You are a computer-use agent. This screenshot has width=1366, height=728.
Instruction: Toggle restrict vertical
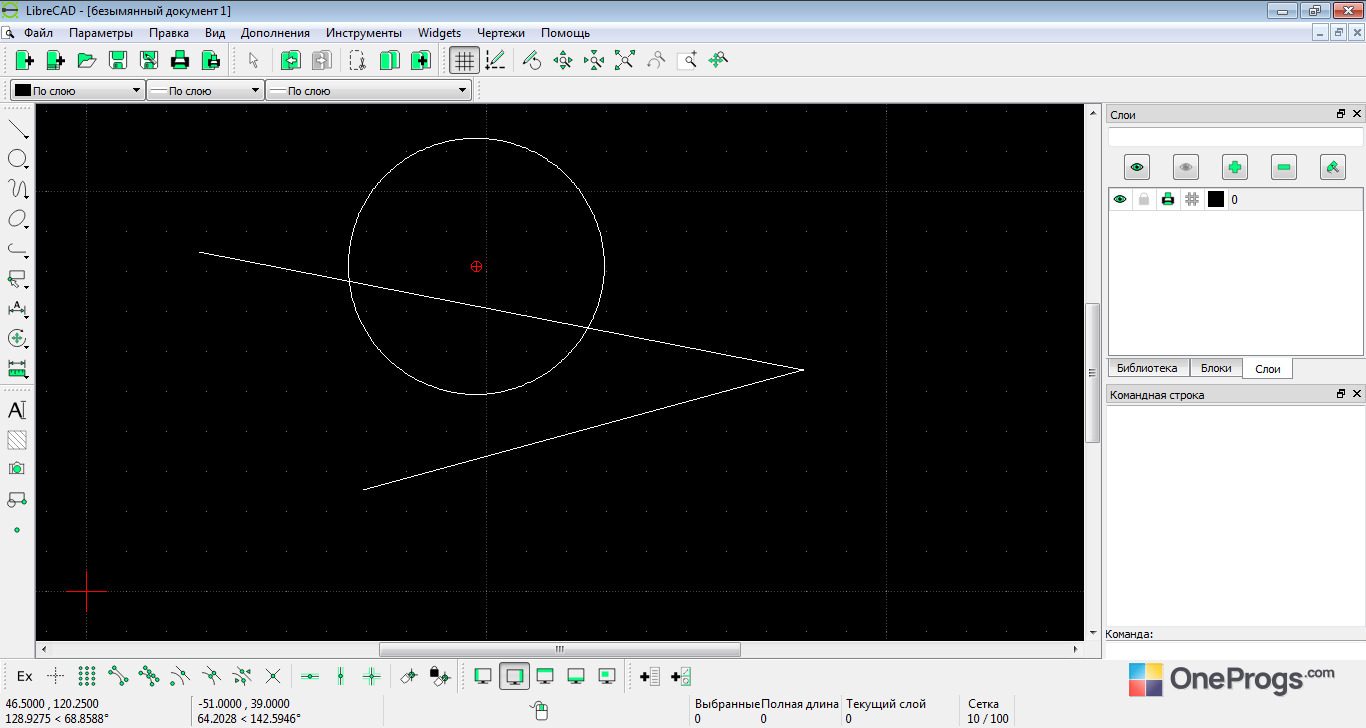point(341,677)
